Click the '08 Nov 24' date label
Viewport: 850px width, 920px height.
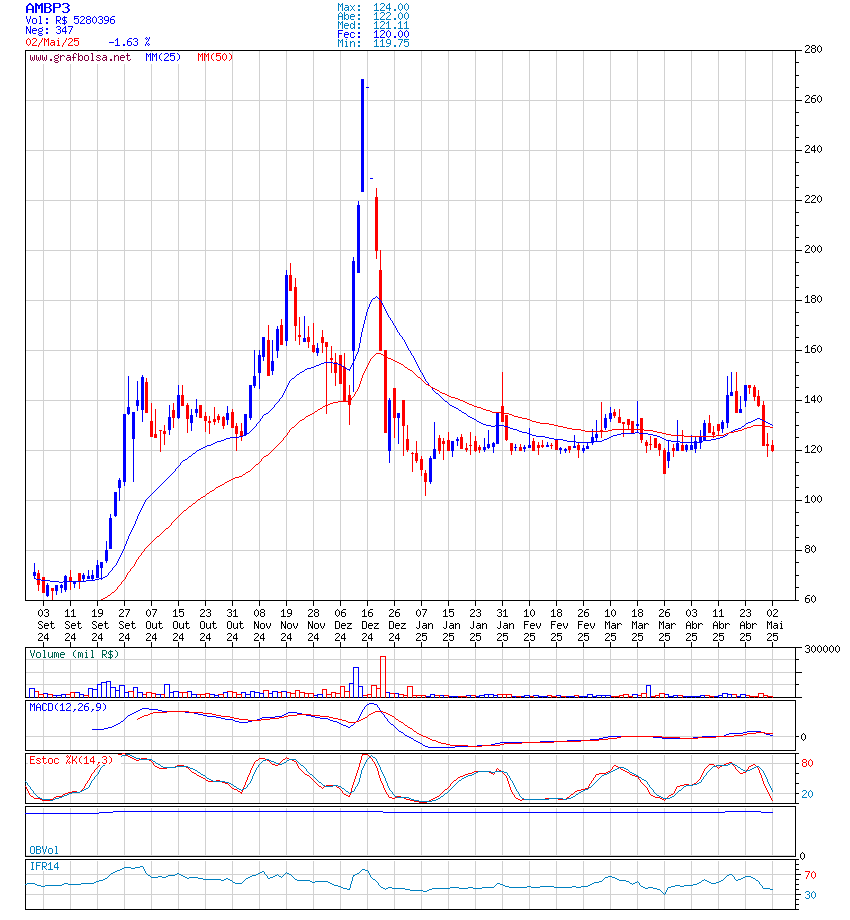[x=260, y=625]
